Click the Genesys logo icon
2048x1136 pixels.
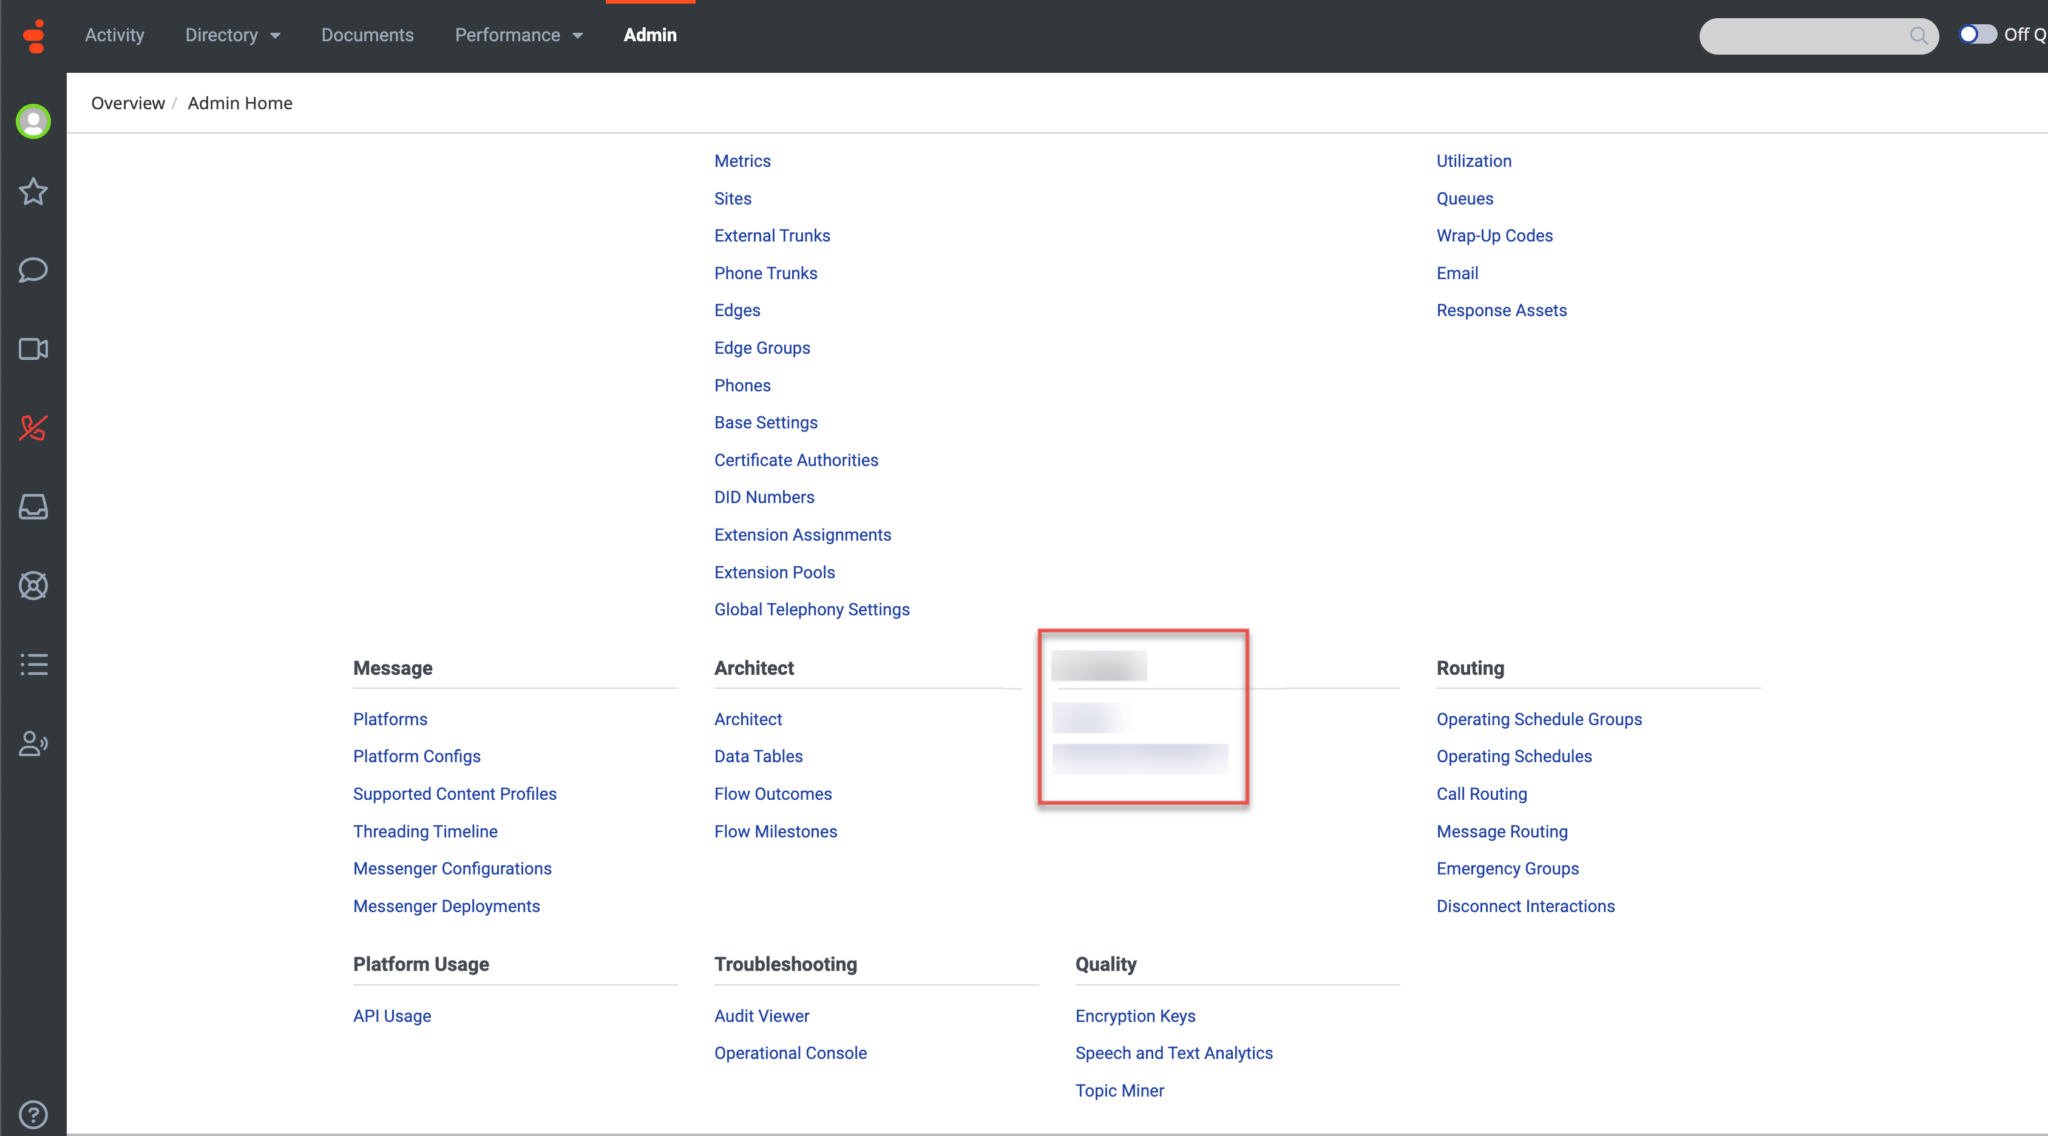(x=33, y=35)
